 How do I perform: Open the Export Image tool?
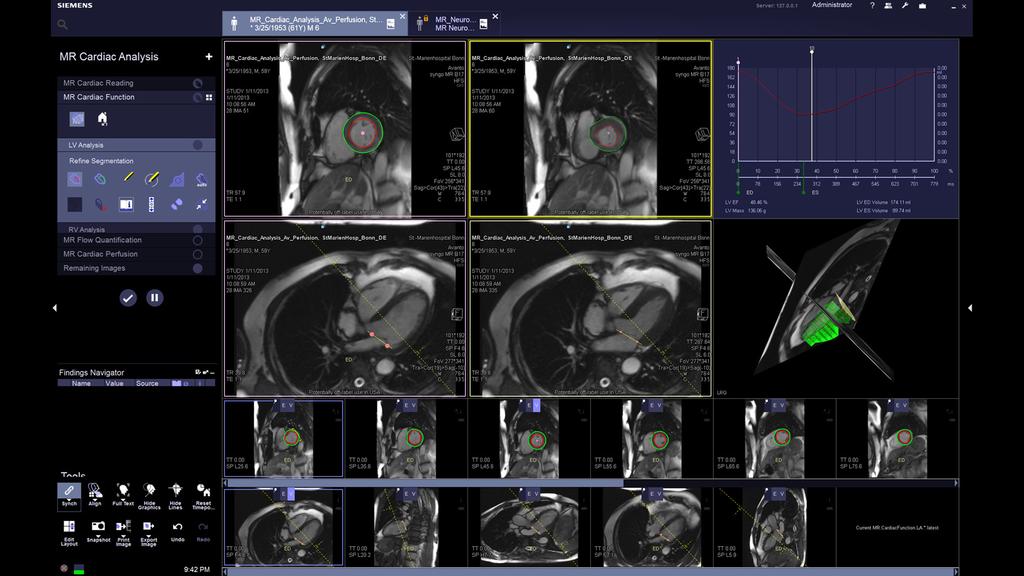pyautogui.click(x=149, y=528)
